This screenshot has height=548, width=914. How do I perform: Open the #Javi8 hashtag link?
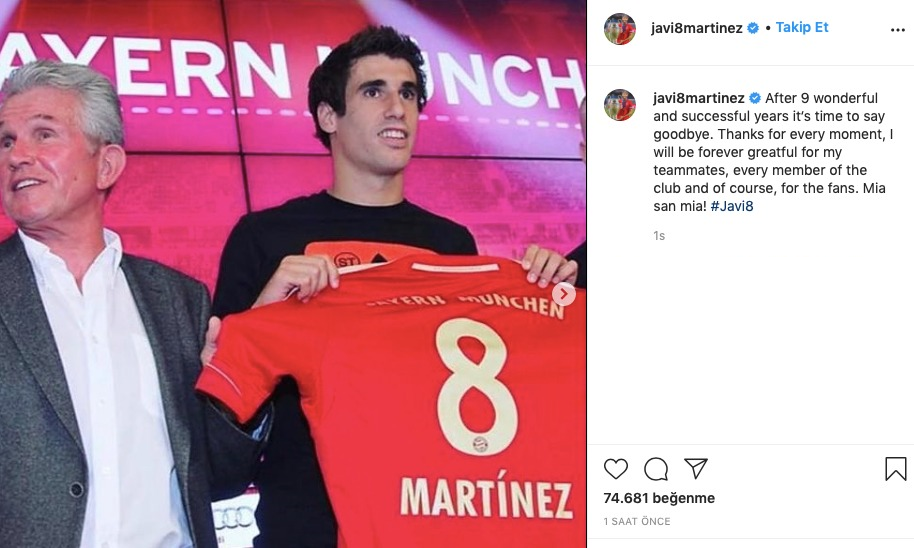click(x=732, y=206)
